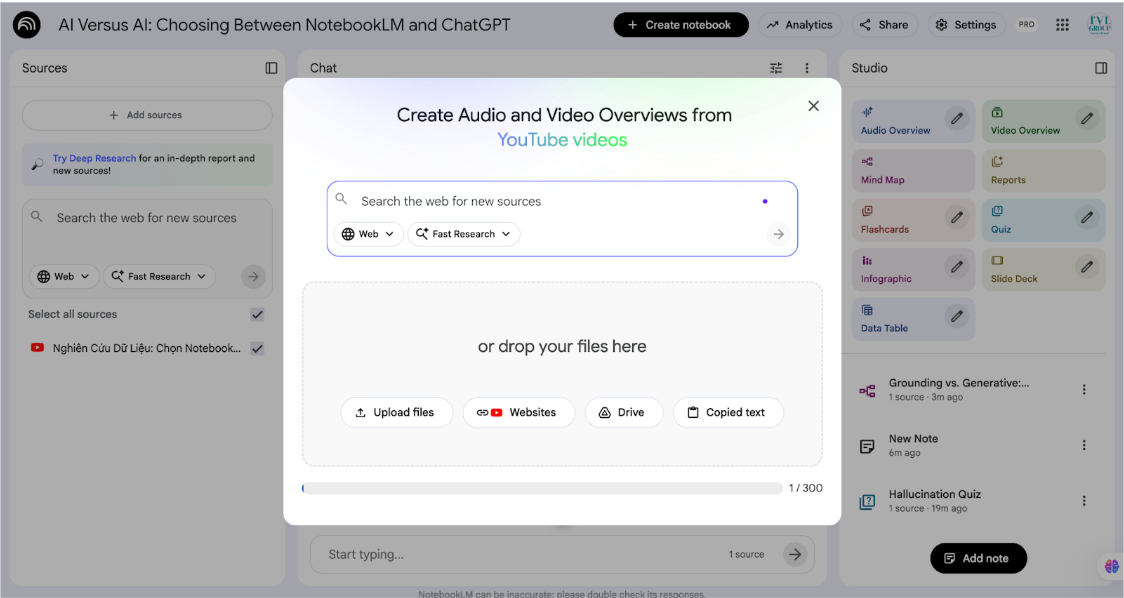The width and height of the screenshot is (1124, 598).
Task: Click the Upload files button
Action: [396, 412]
